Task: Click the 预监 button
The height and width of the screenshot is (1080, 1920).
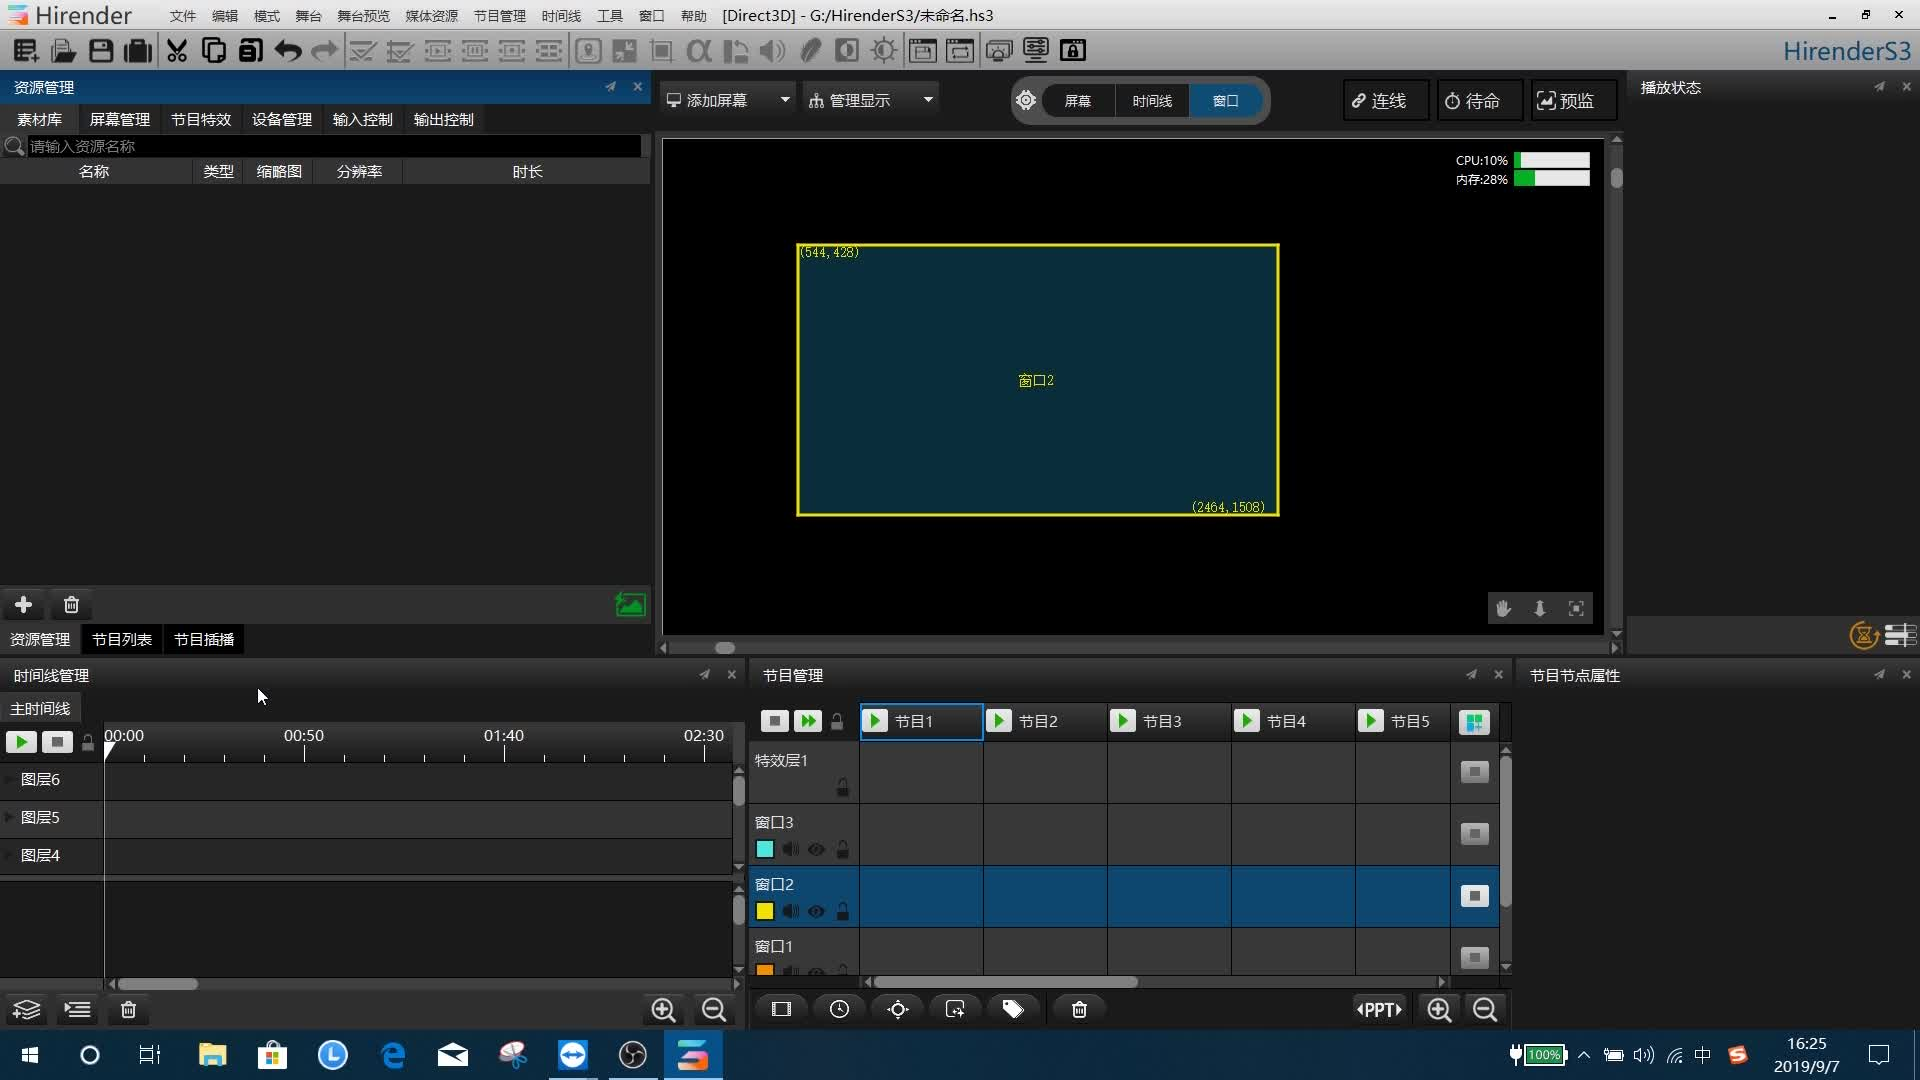Action: (1573, 101)
